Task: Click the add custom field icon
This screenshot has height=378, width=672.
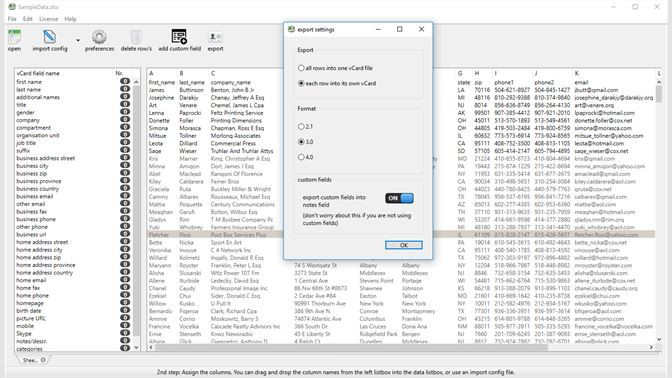Action: tap(179, 40)
